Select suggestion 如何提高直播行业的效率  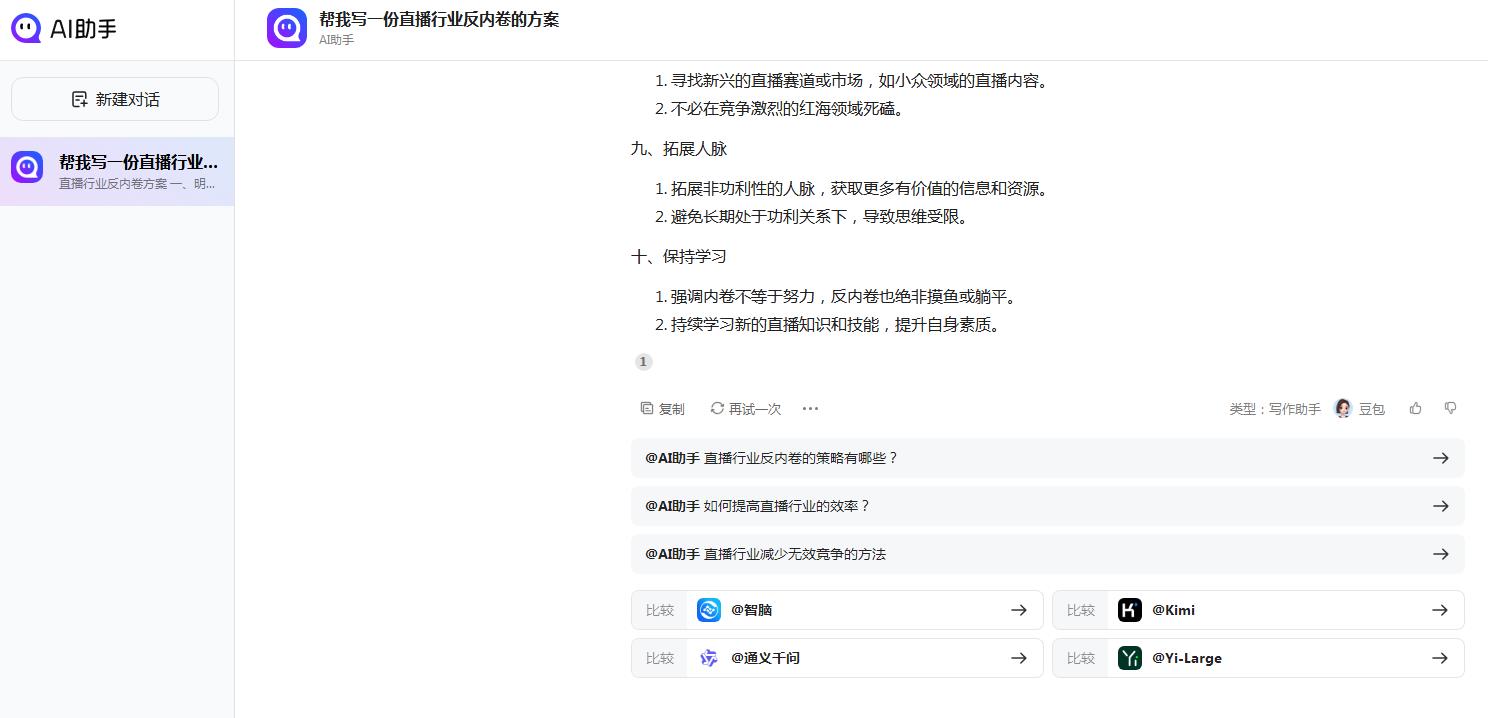(1047, 506)
